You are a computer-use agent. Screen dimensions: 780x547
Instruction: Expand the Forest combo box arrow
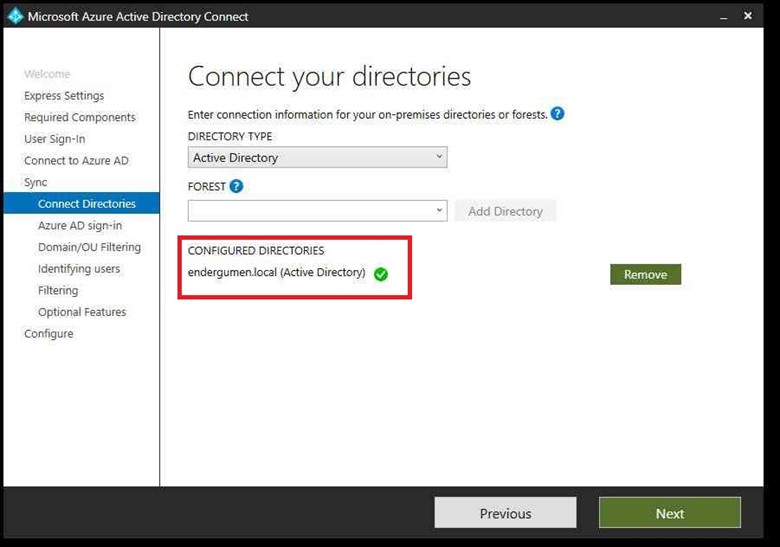(439, 211)
